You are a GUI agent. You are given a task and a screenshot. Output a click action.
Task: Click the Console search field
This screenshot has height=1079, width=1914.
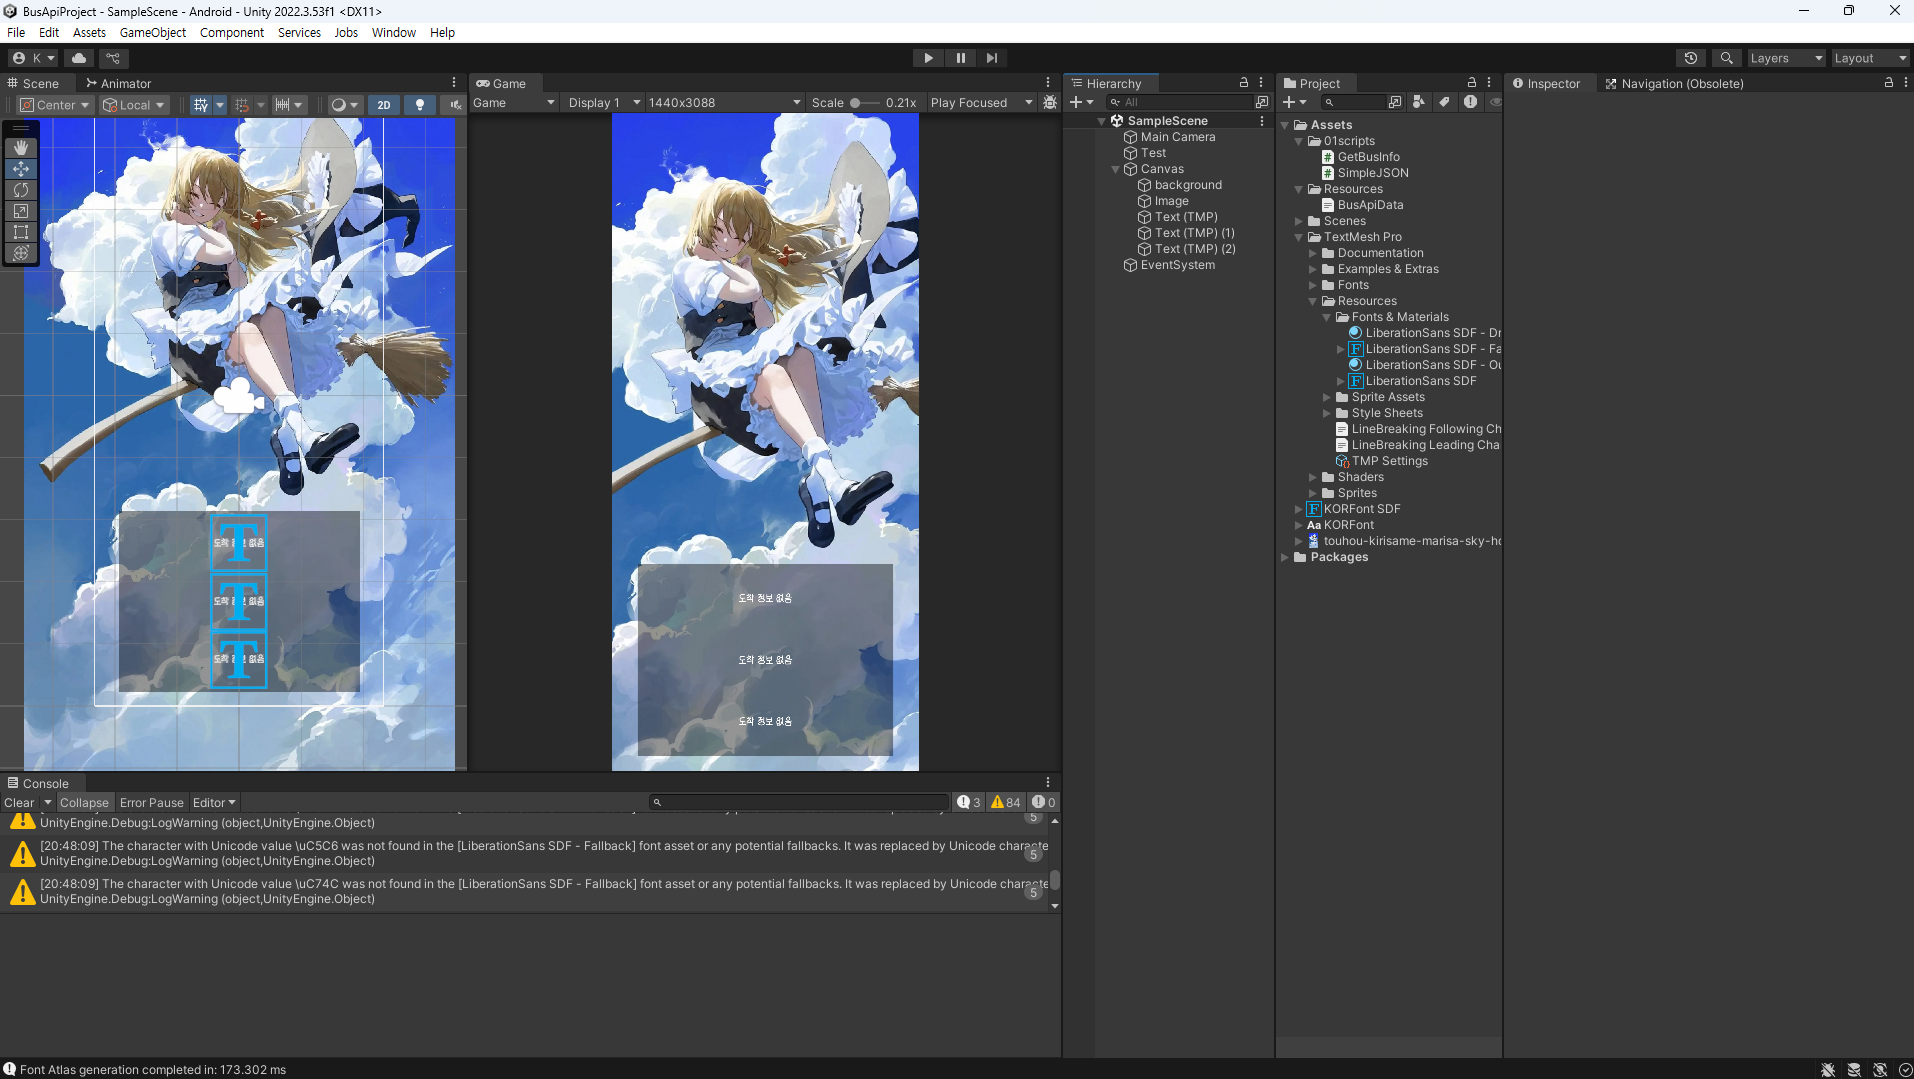(797, 802)
